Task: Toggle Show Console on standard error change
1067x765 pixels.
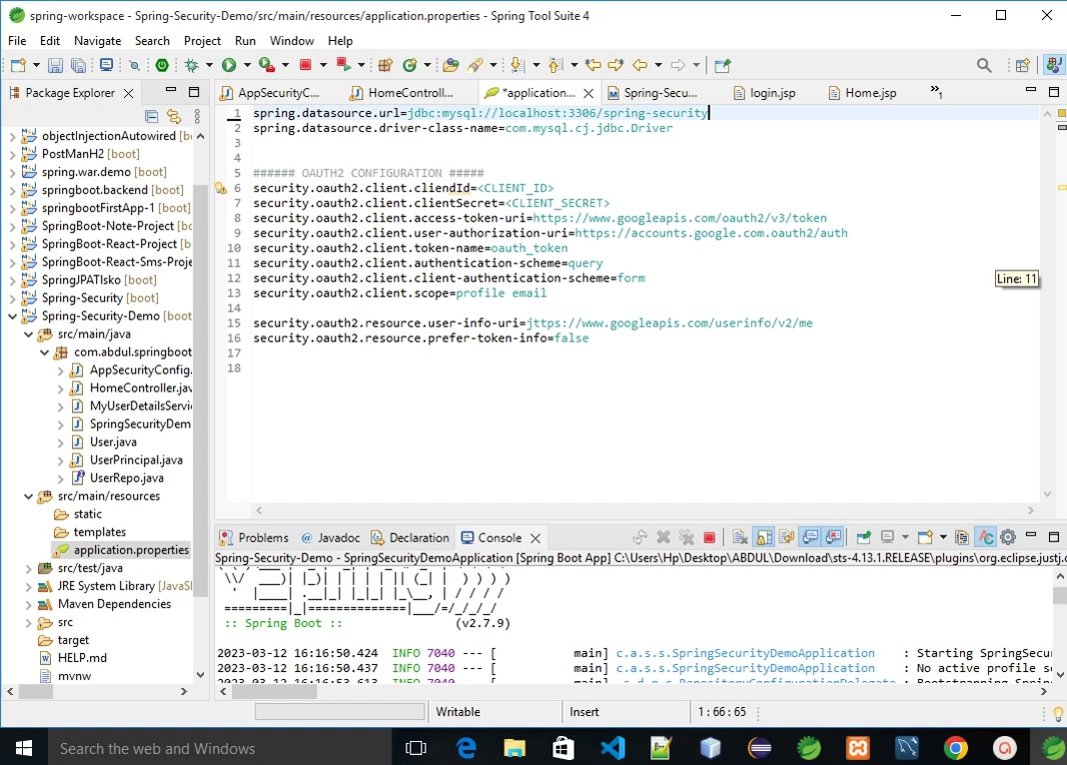Action: click(833, 538)
